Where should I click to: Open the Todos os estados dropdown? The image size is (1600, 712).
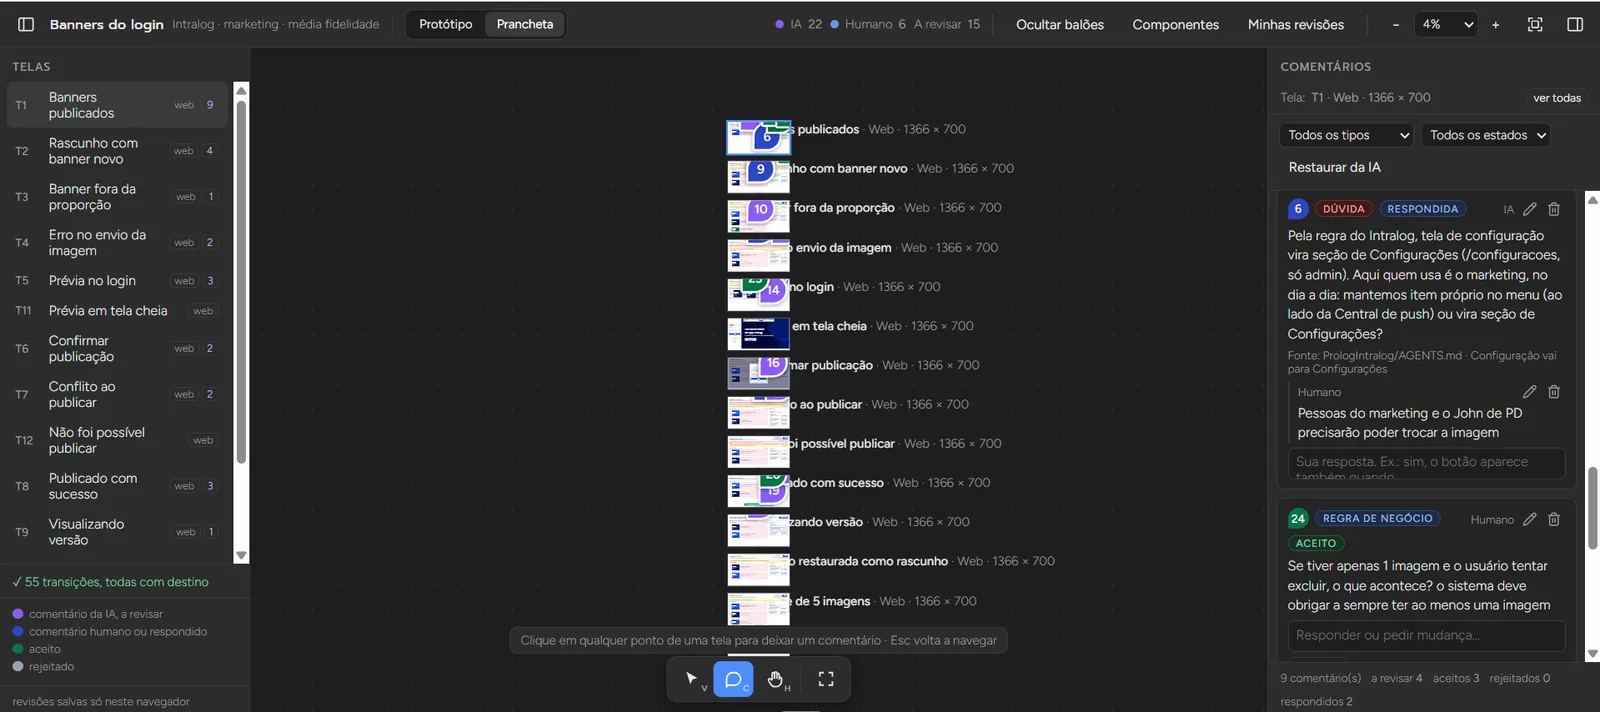[1486, 135]
